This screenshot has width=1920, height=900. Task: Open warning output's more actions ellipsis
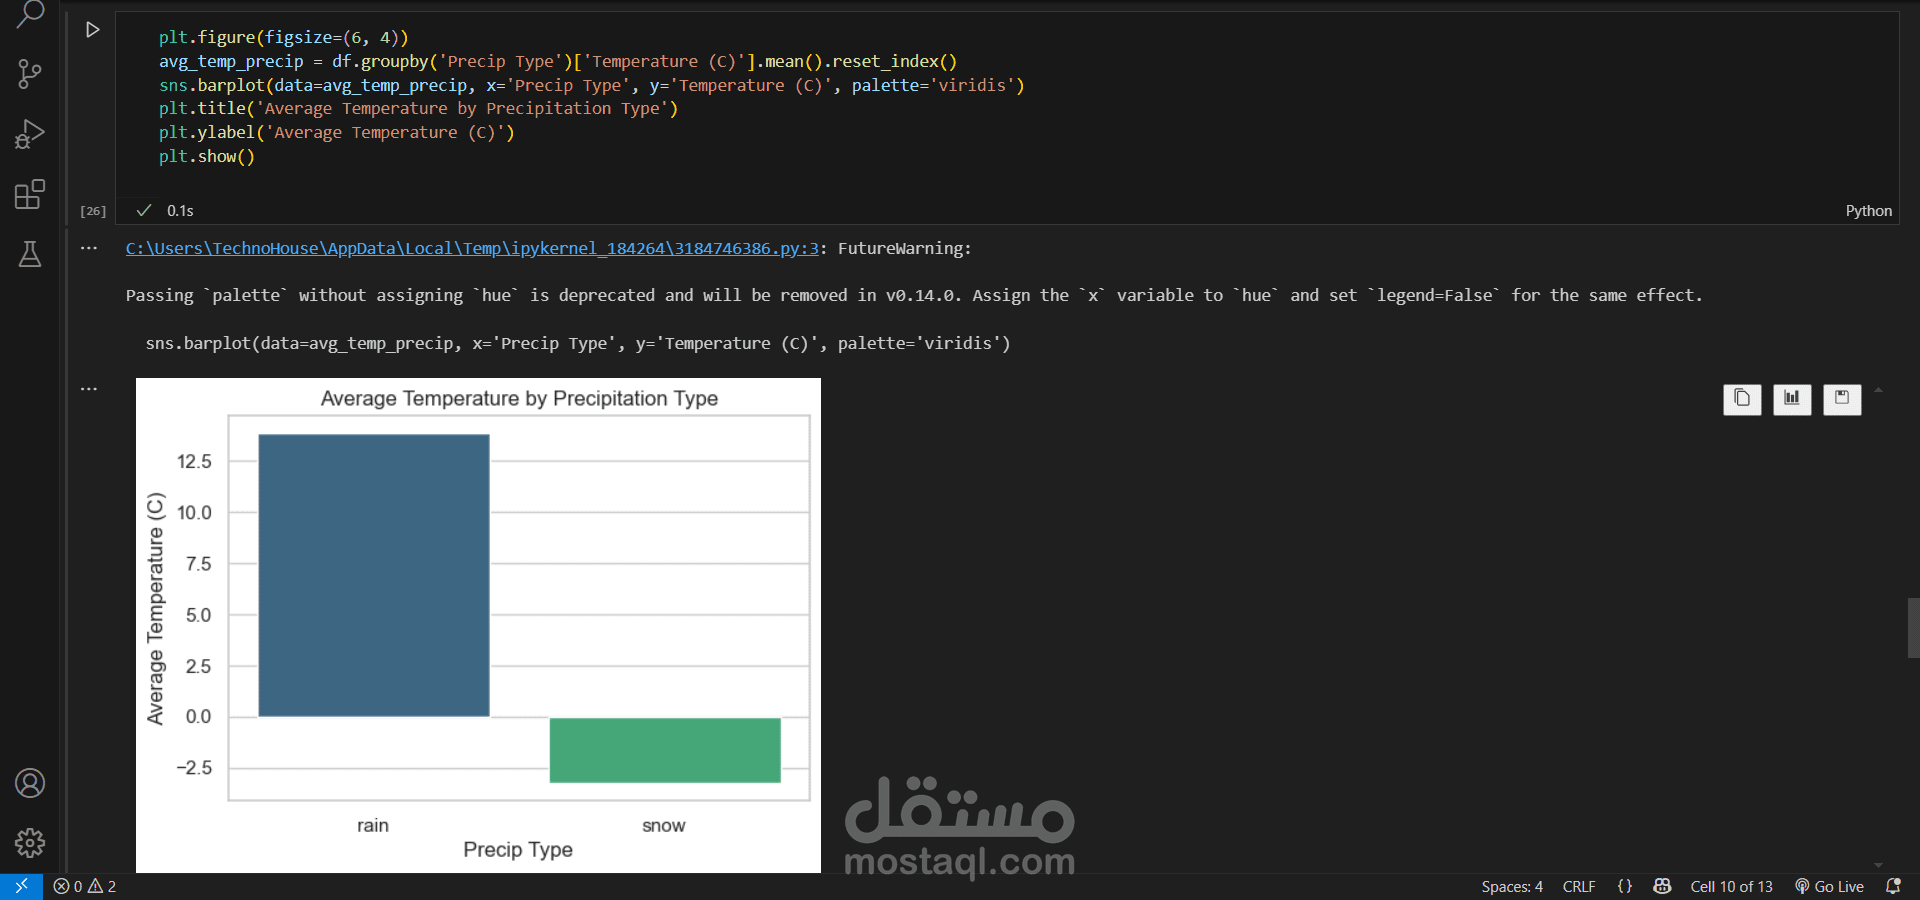pos(89,248)
